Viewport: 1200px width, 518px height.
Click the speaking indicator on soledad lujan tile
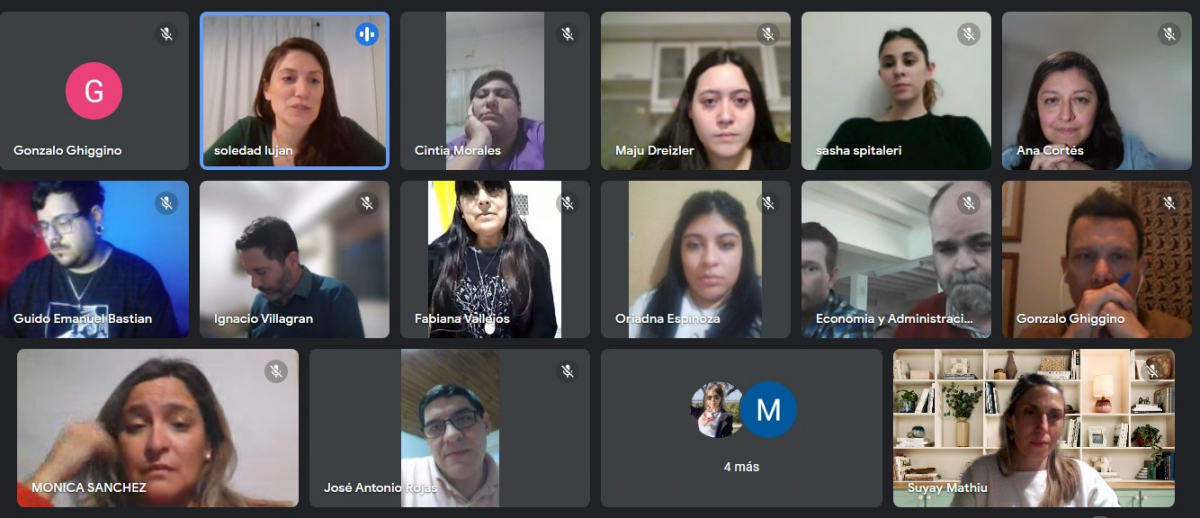click(x=367, y=34)
